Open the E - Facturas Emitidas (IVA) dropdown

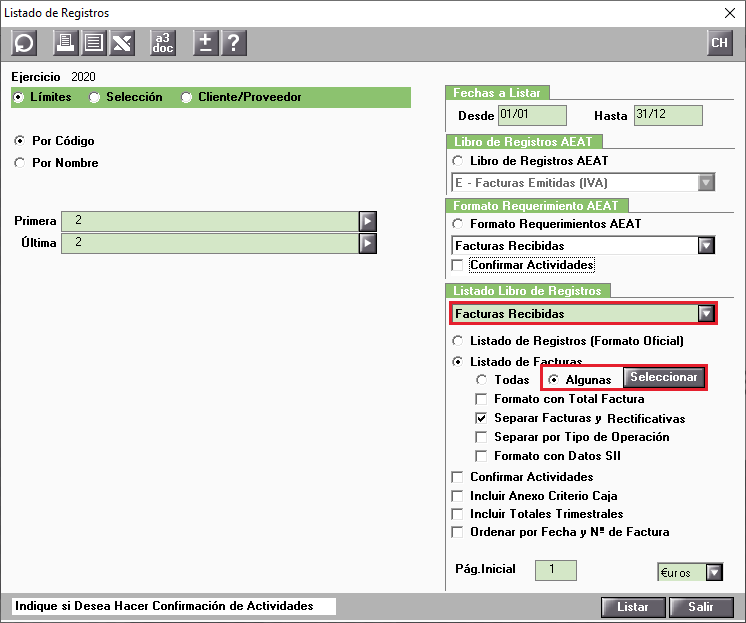706,183
